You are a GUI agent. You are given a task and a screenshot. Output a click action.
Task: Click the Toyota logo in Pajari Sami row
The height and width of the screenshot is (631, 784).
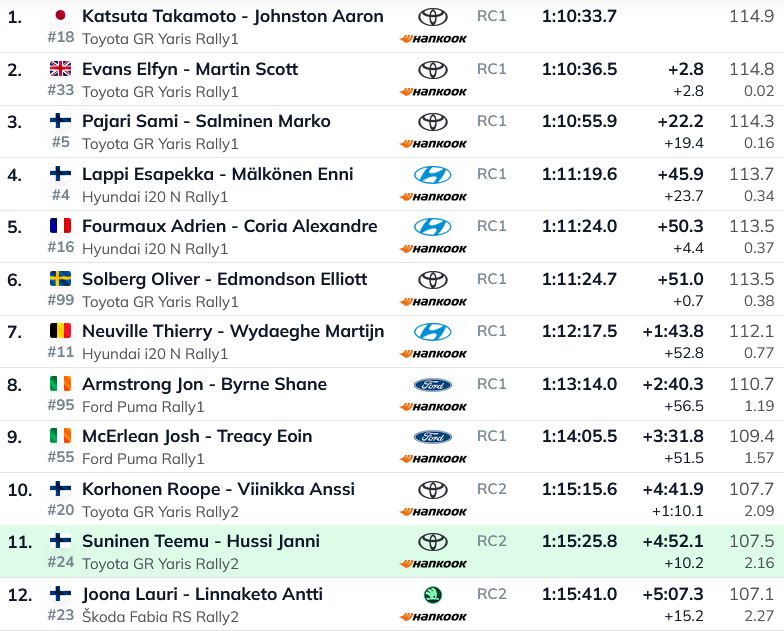pyautogui.click(x=432, y=122)
